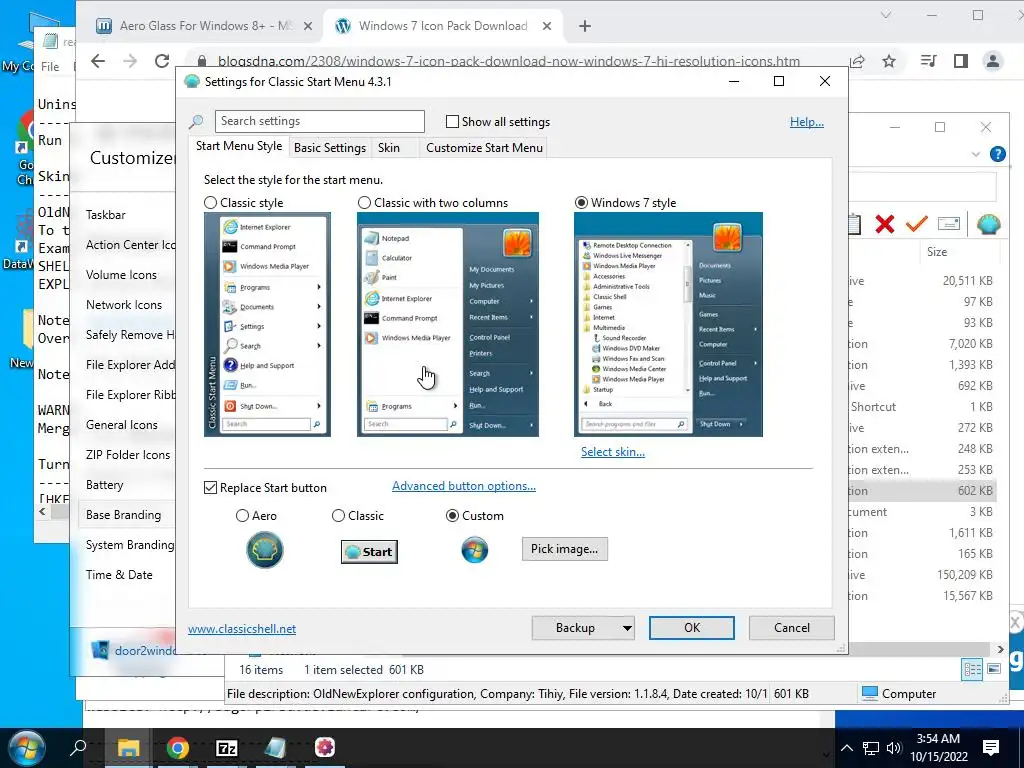The width and height of the screenshot is (1024, 768).
Task: Open the Help... link
Action: tap(807, 122)
